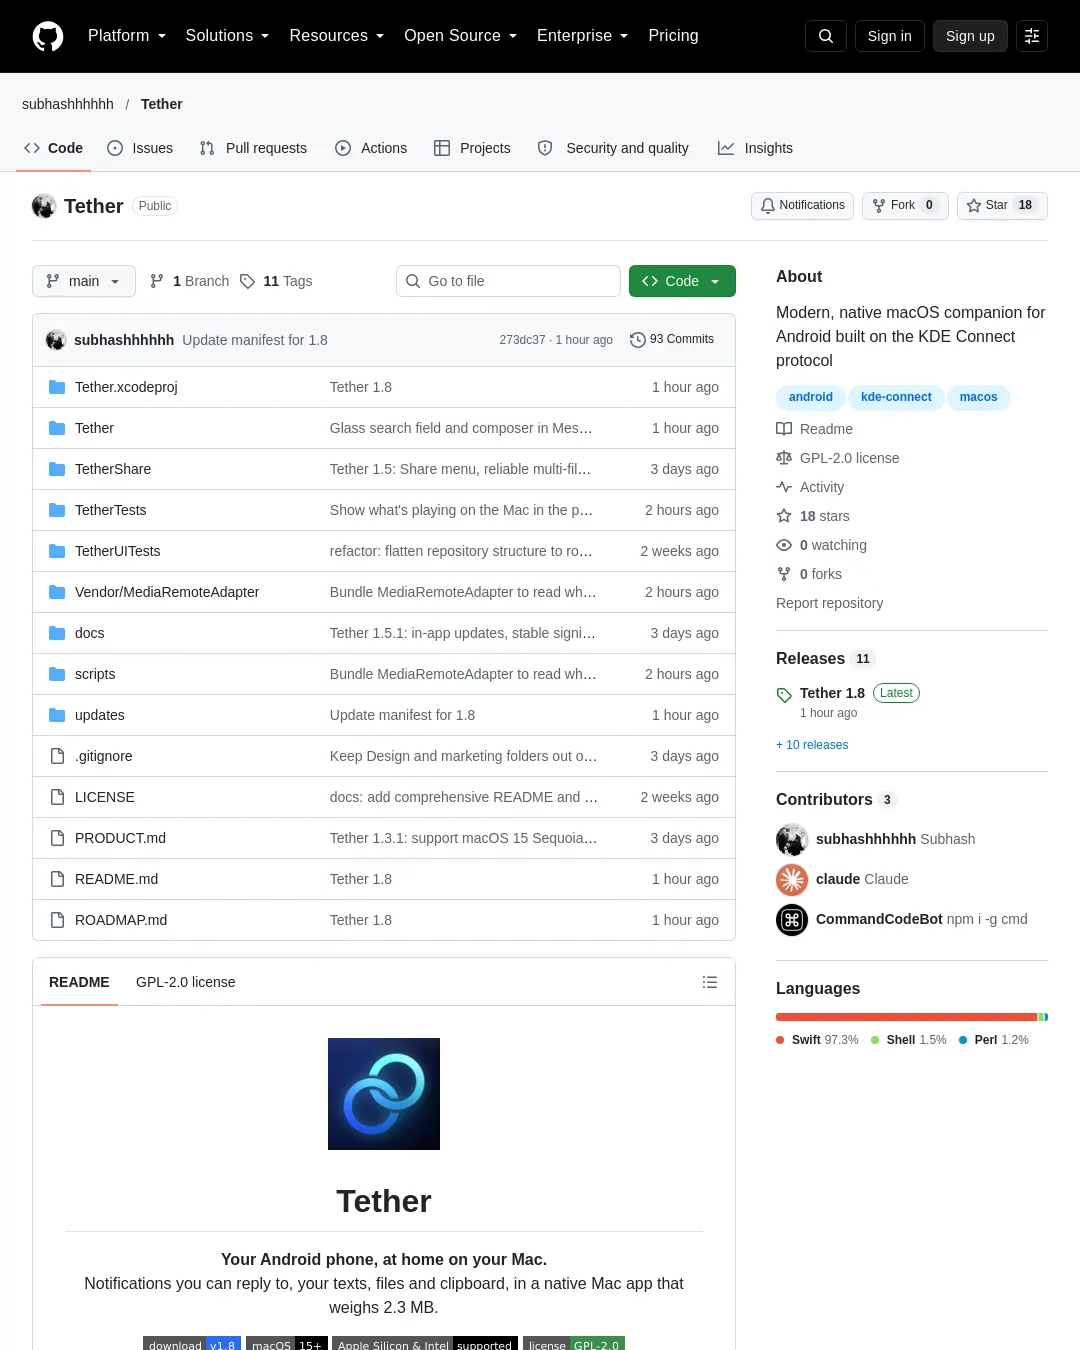The width and height of the screenshot is (1080, 1350).
Task: Click the LICENSE file icon
Action: tap(57, 797)
